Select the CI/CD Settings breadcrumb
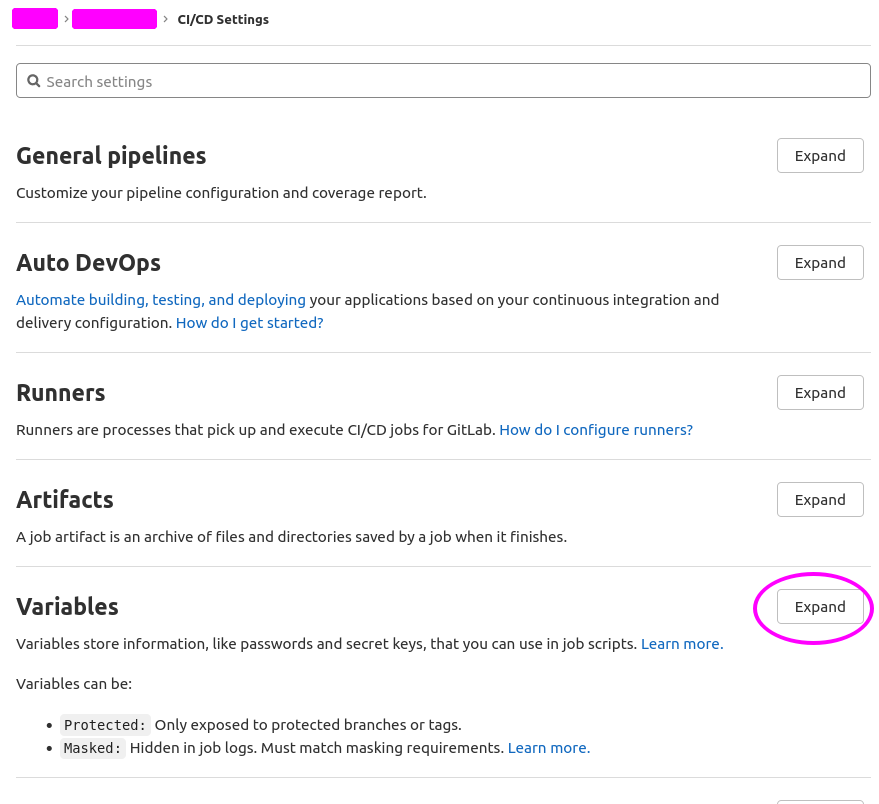The width and height of the screenshot is (879, 804). click(223, 19)
